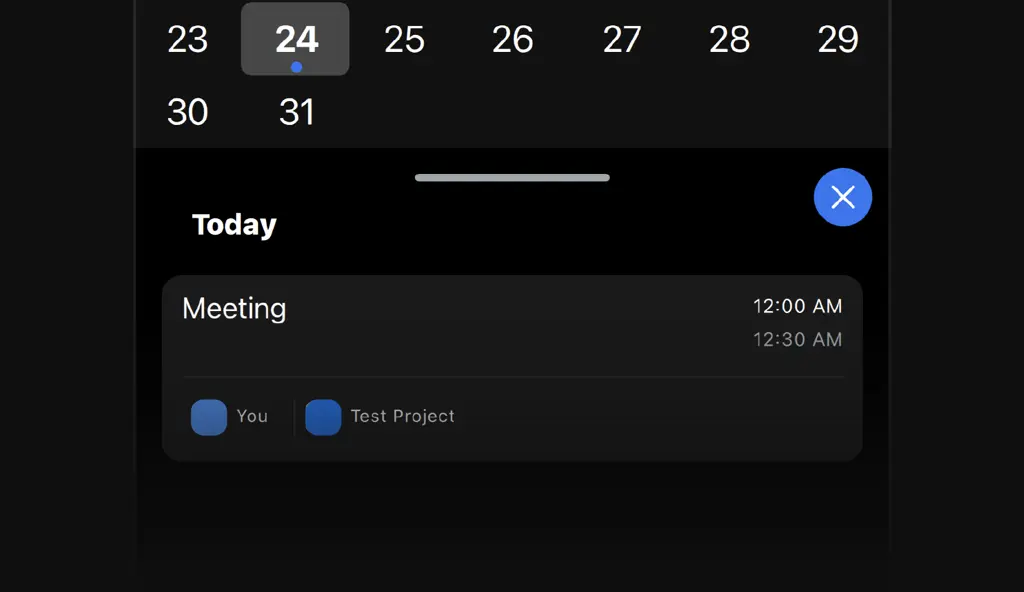This screenshot has width=1024, height=592.
Task: Click the 12:00 AM start time
Action: [x=797, y=306]
